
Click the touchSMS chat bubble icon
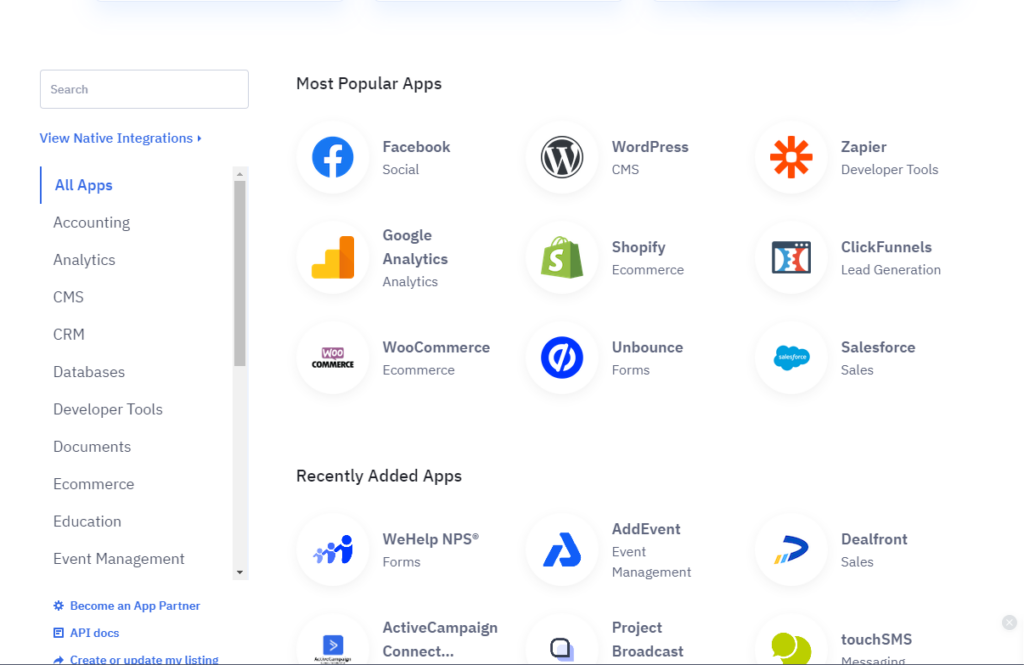(791, 648)
